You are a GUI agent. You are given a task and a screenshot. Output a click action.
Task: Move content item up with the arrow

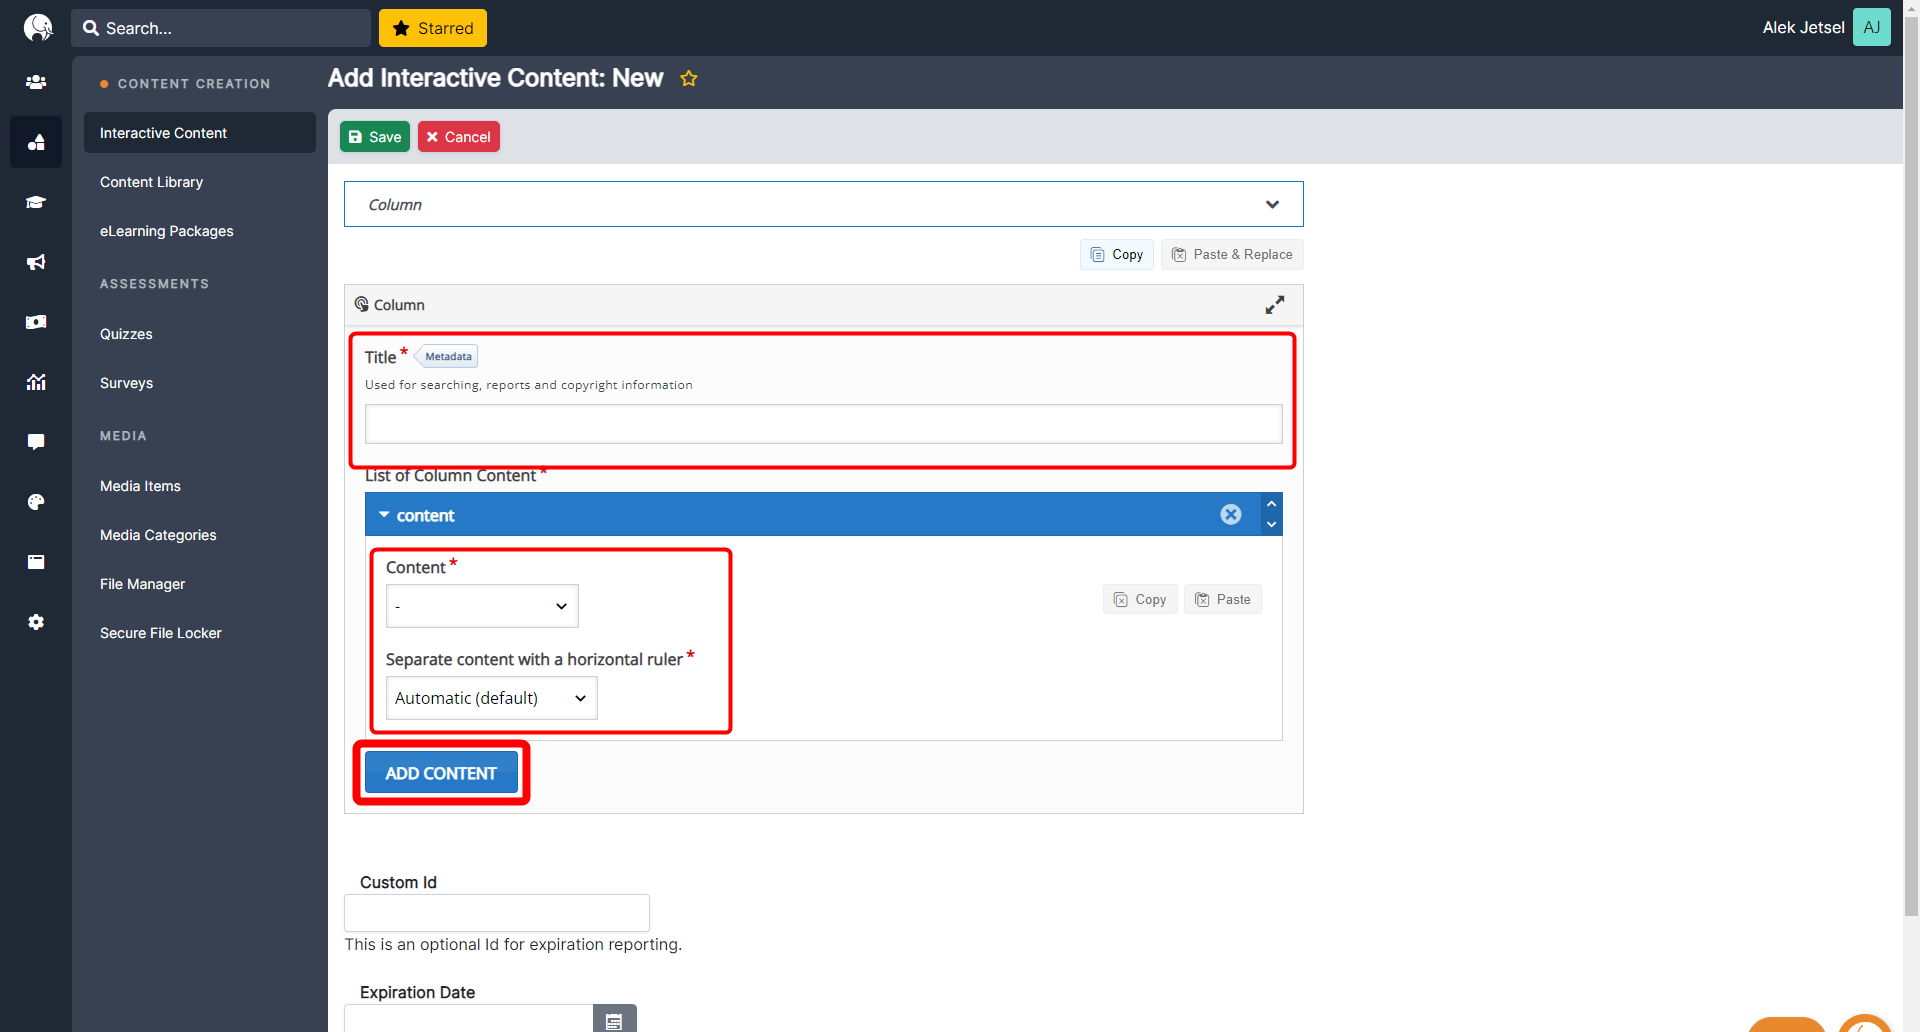point(1271,504)
